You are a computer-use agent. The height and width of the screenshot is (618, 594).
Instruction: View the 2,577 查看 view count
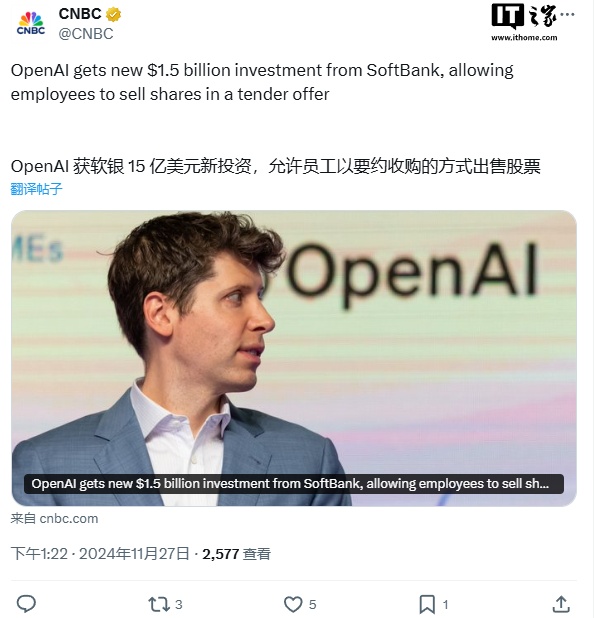click(236, 554)
